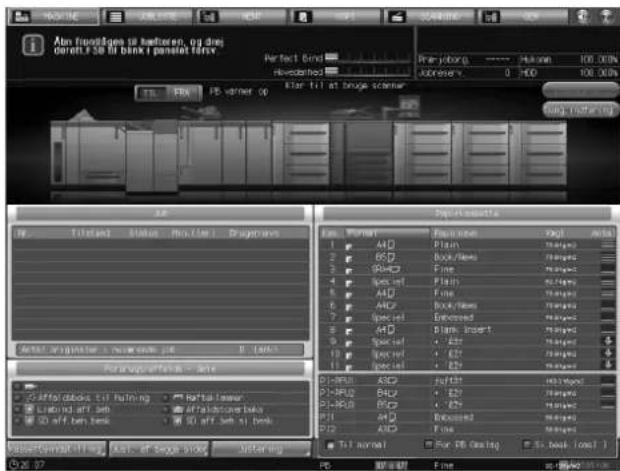The image size is (620, 471).
Task: Click the scanner icon on the fifth top tab
Action: point(396,17)
